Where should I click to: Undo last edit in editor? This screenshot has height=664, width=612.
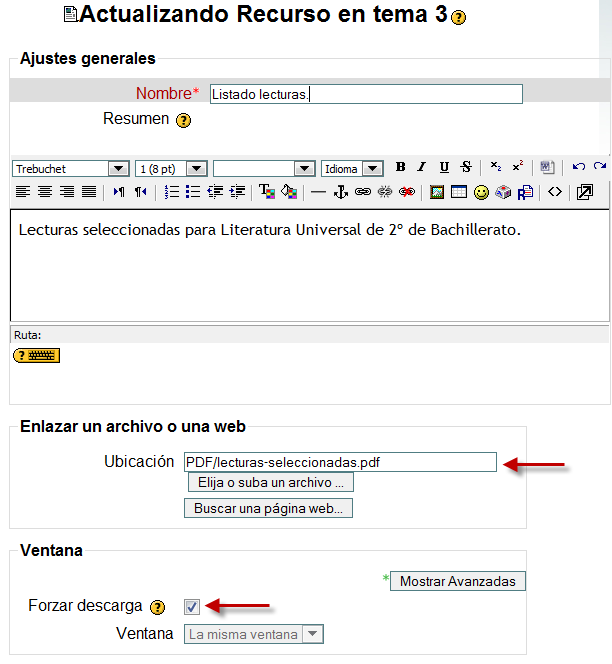[x=578, y=168]
